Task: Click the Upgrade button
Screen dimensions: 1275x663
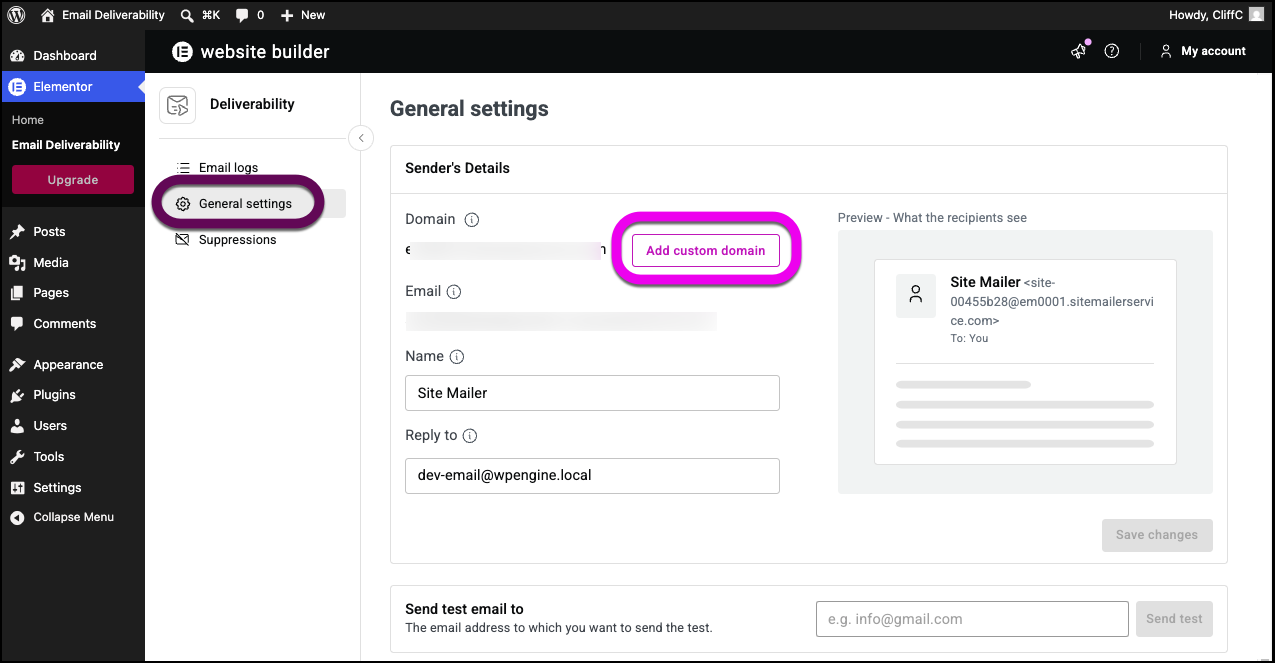Action: [73, 180]
